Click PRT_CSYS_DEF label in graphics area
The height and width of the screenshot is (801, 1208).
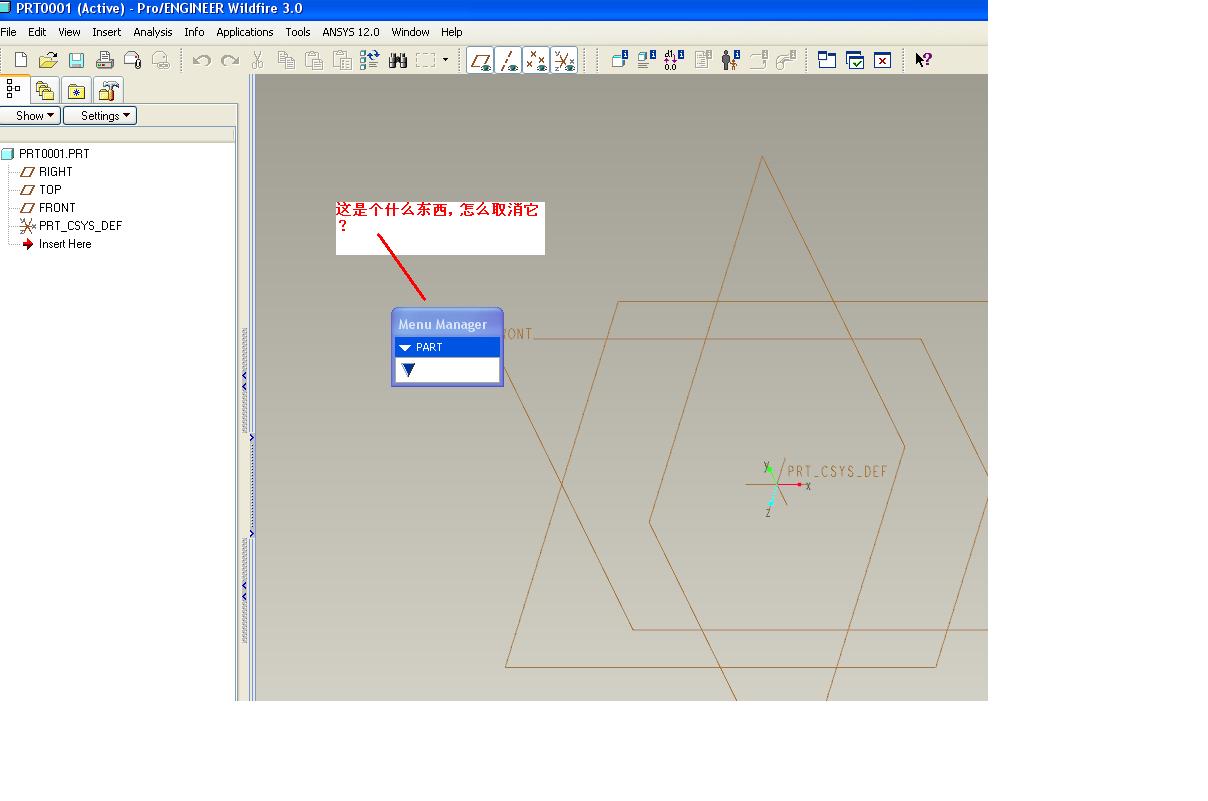[x=837, y=472]
